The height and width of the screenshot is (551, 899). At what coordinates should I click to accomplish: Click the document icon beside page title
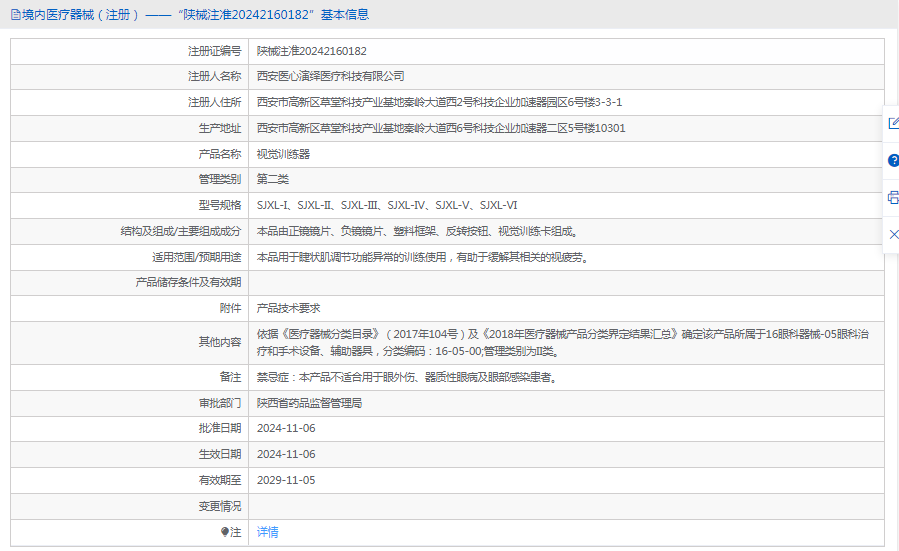tap(13, 15)
